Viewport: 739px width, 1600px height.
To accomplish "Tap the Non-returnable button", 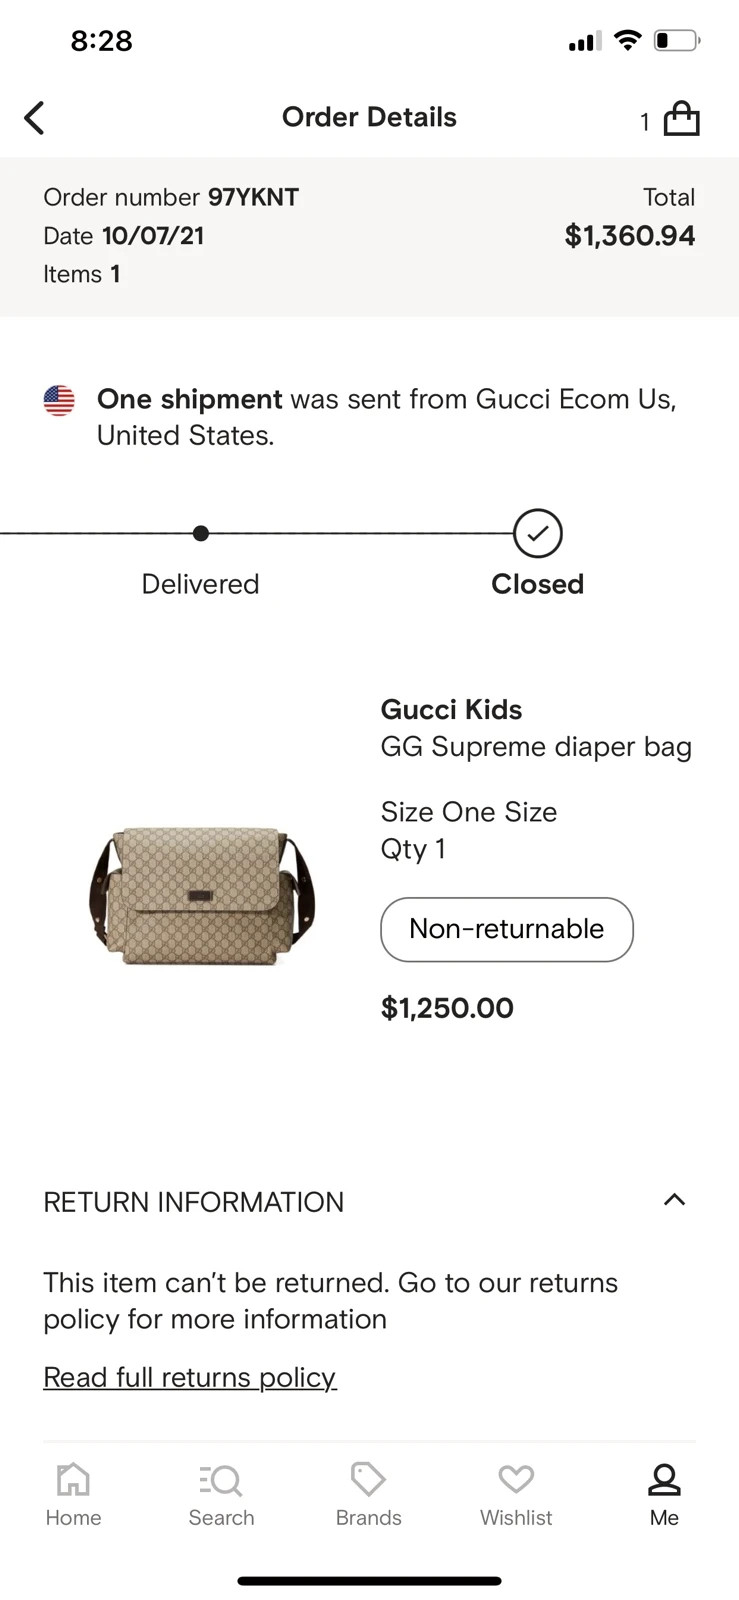I will point(507,929).
